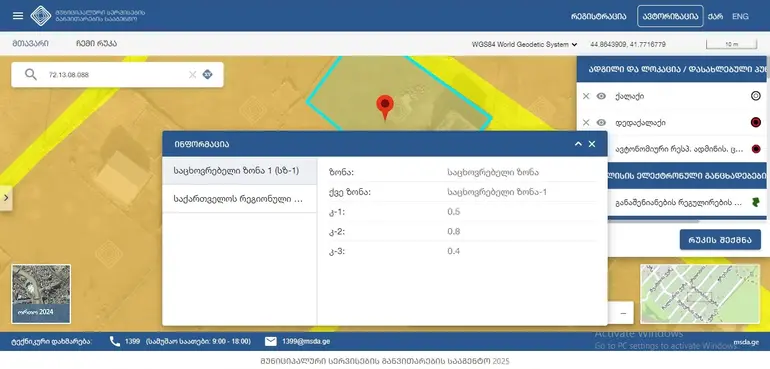Click the phone icon in footer

click(x=115, y=341)
